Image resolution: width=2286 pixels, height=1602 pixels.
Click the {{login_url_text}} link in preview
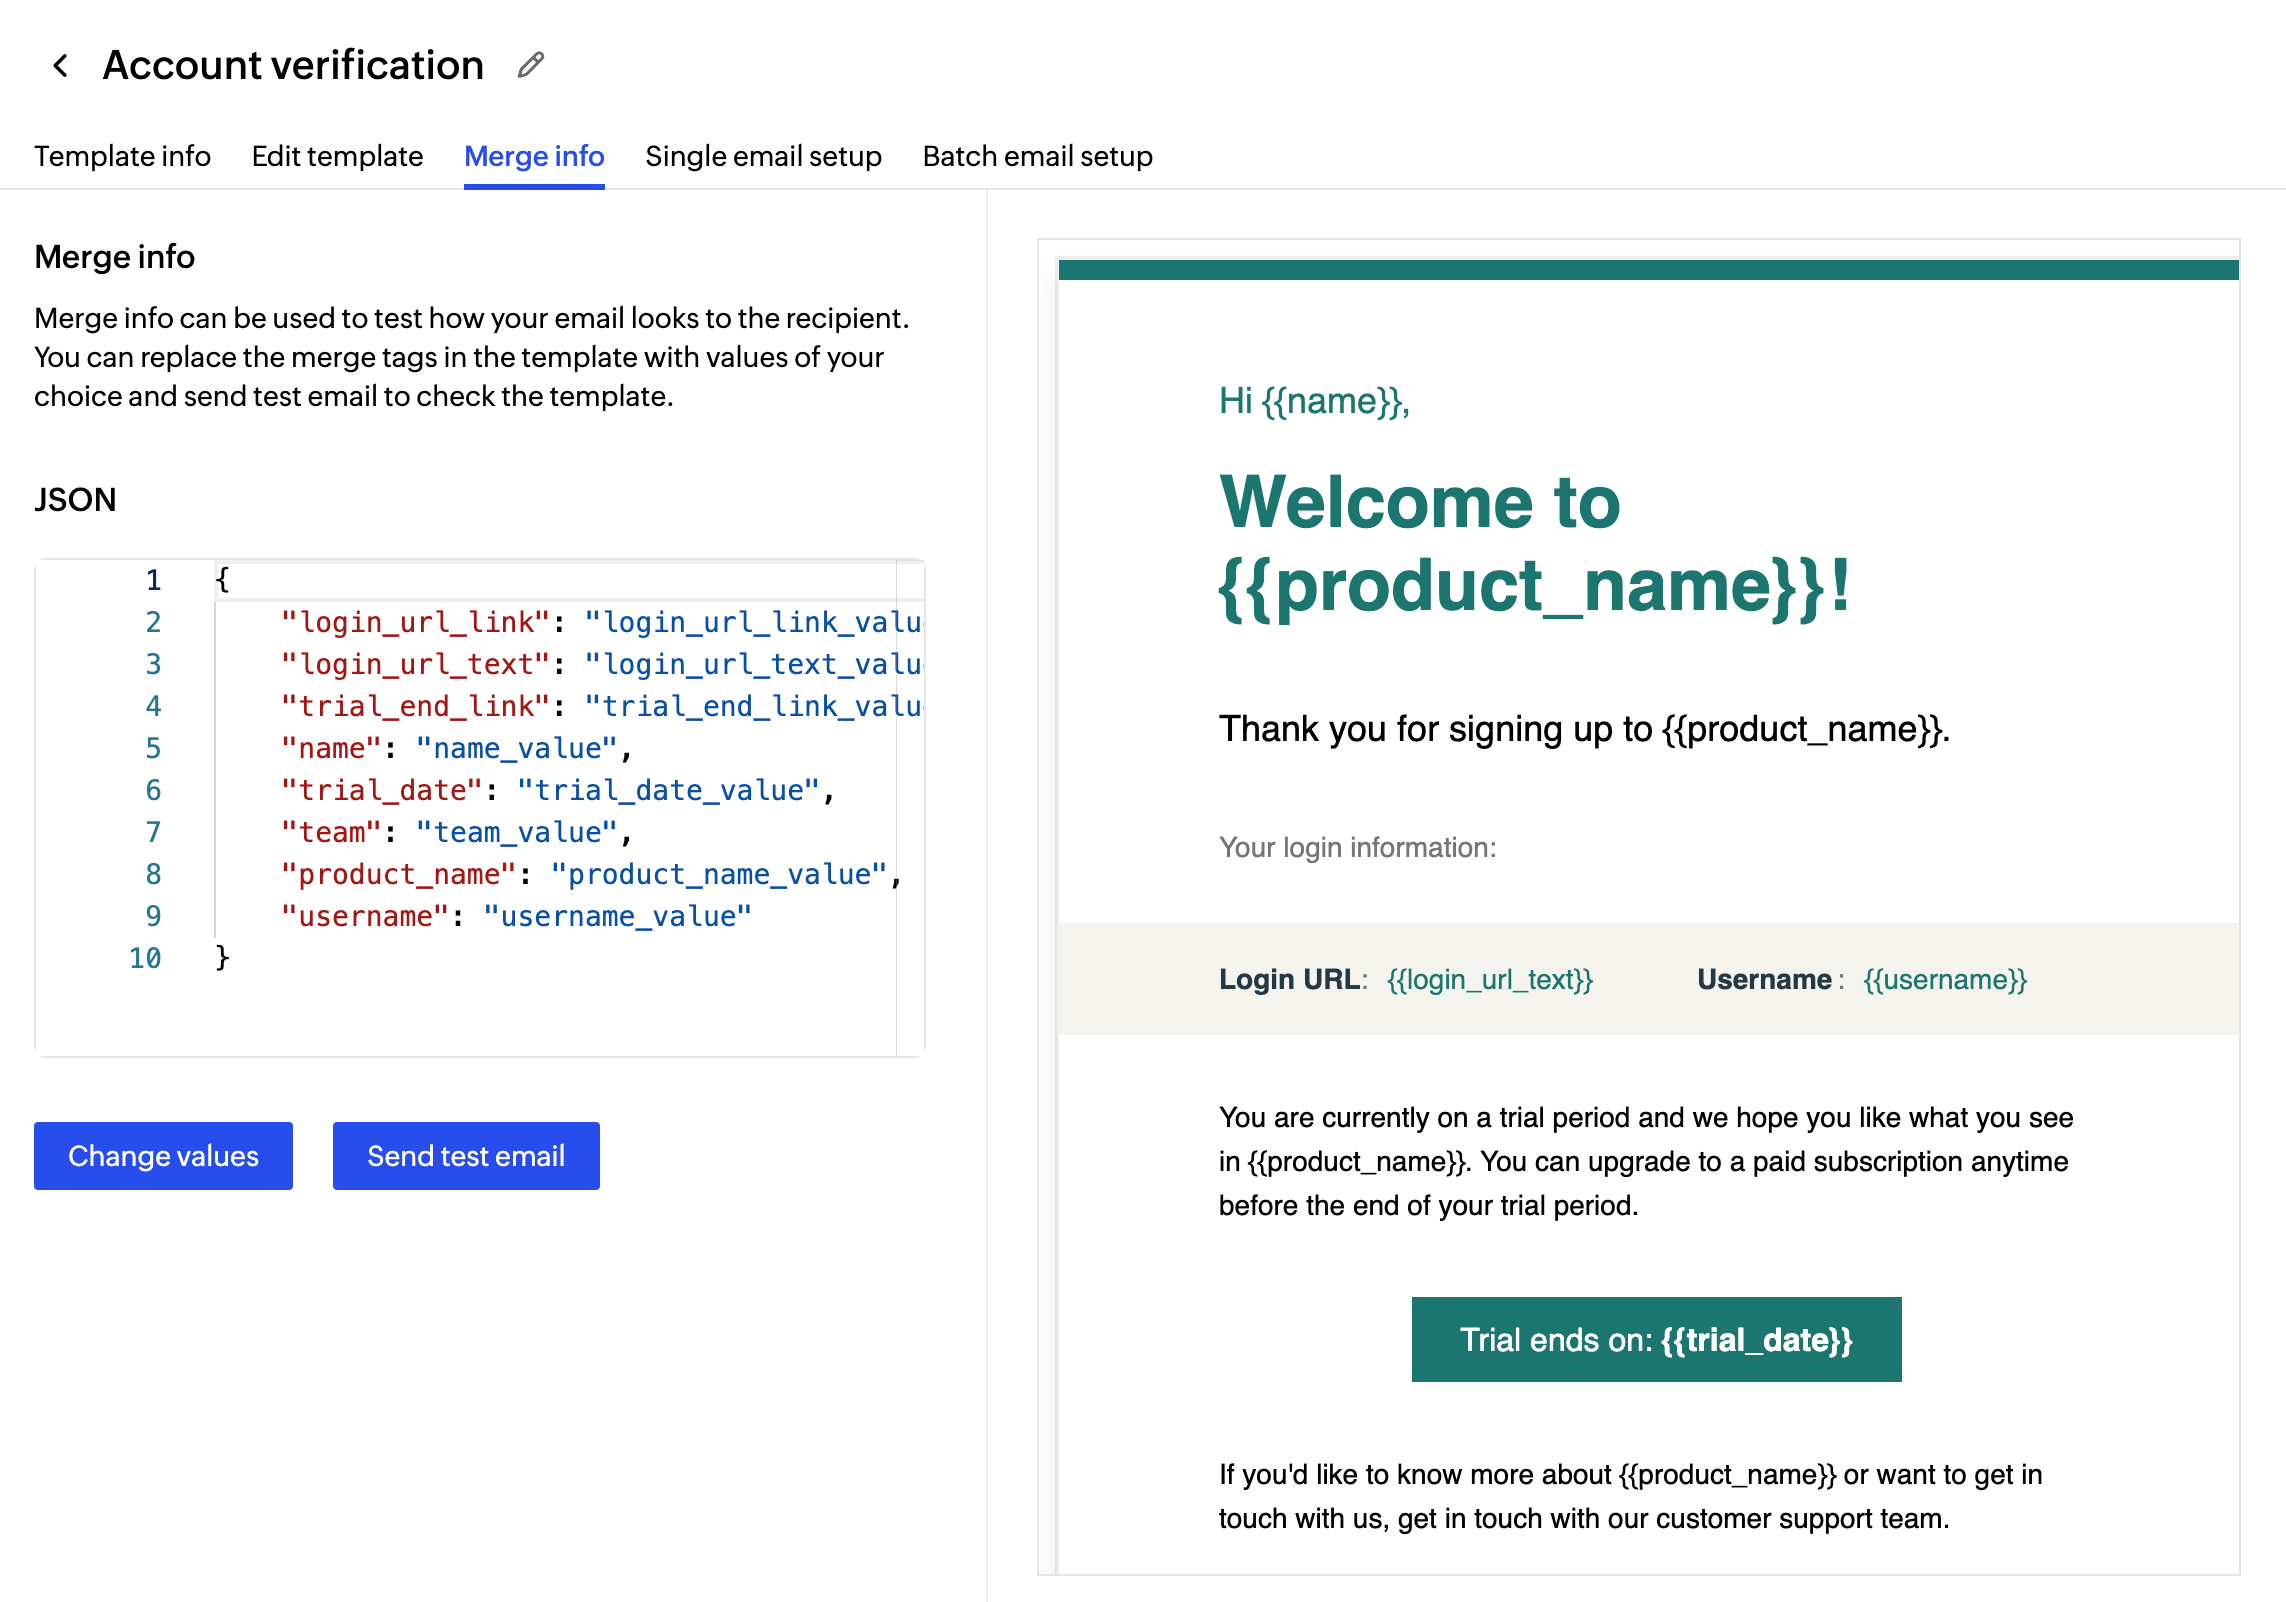click(1489, 979)
